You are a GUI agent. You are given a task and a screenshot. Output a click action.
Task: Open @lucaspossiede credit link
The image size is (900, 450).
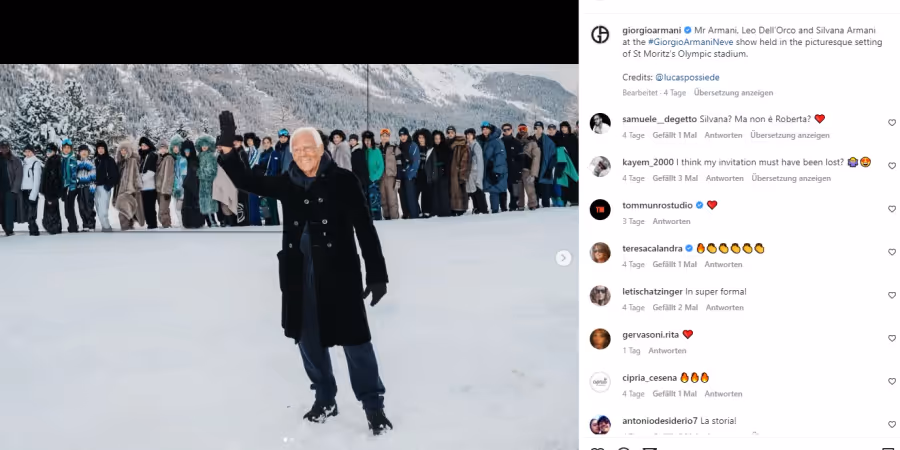pyautogui.click(x=687, y=77)
